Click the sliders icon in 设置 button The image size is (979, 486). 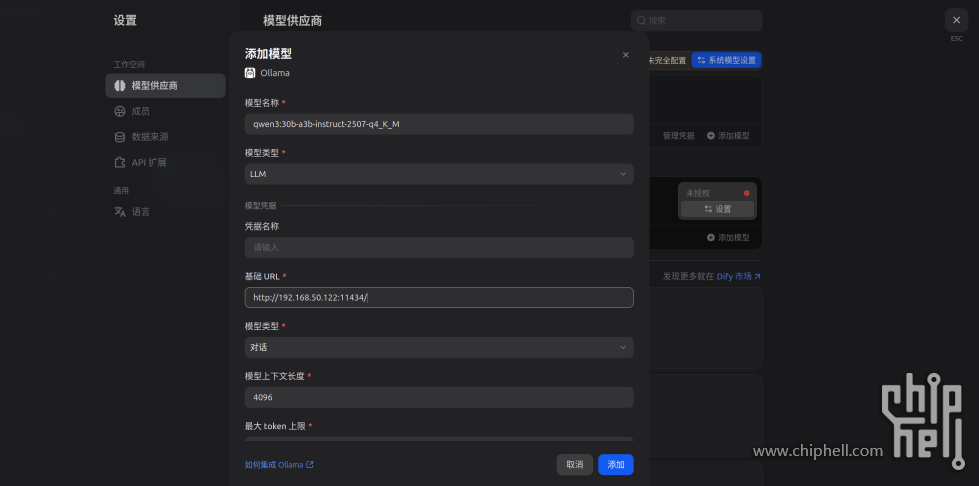pyautogui.click(x=708, y=209)
